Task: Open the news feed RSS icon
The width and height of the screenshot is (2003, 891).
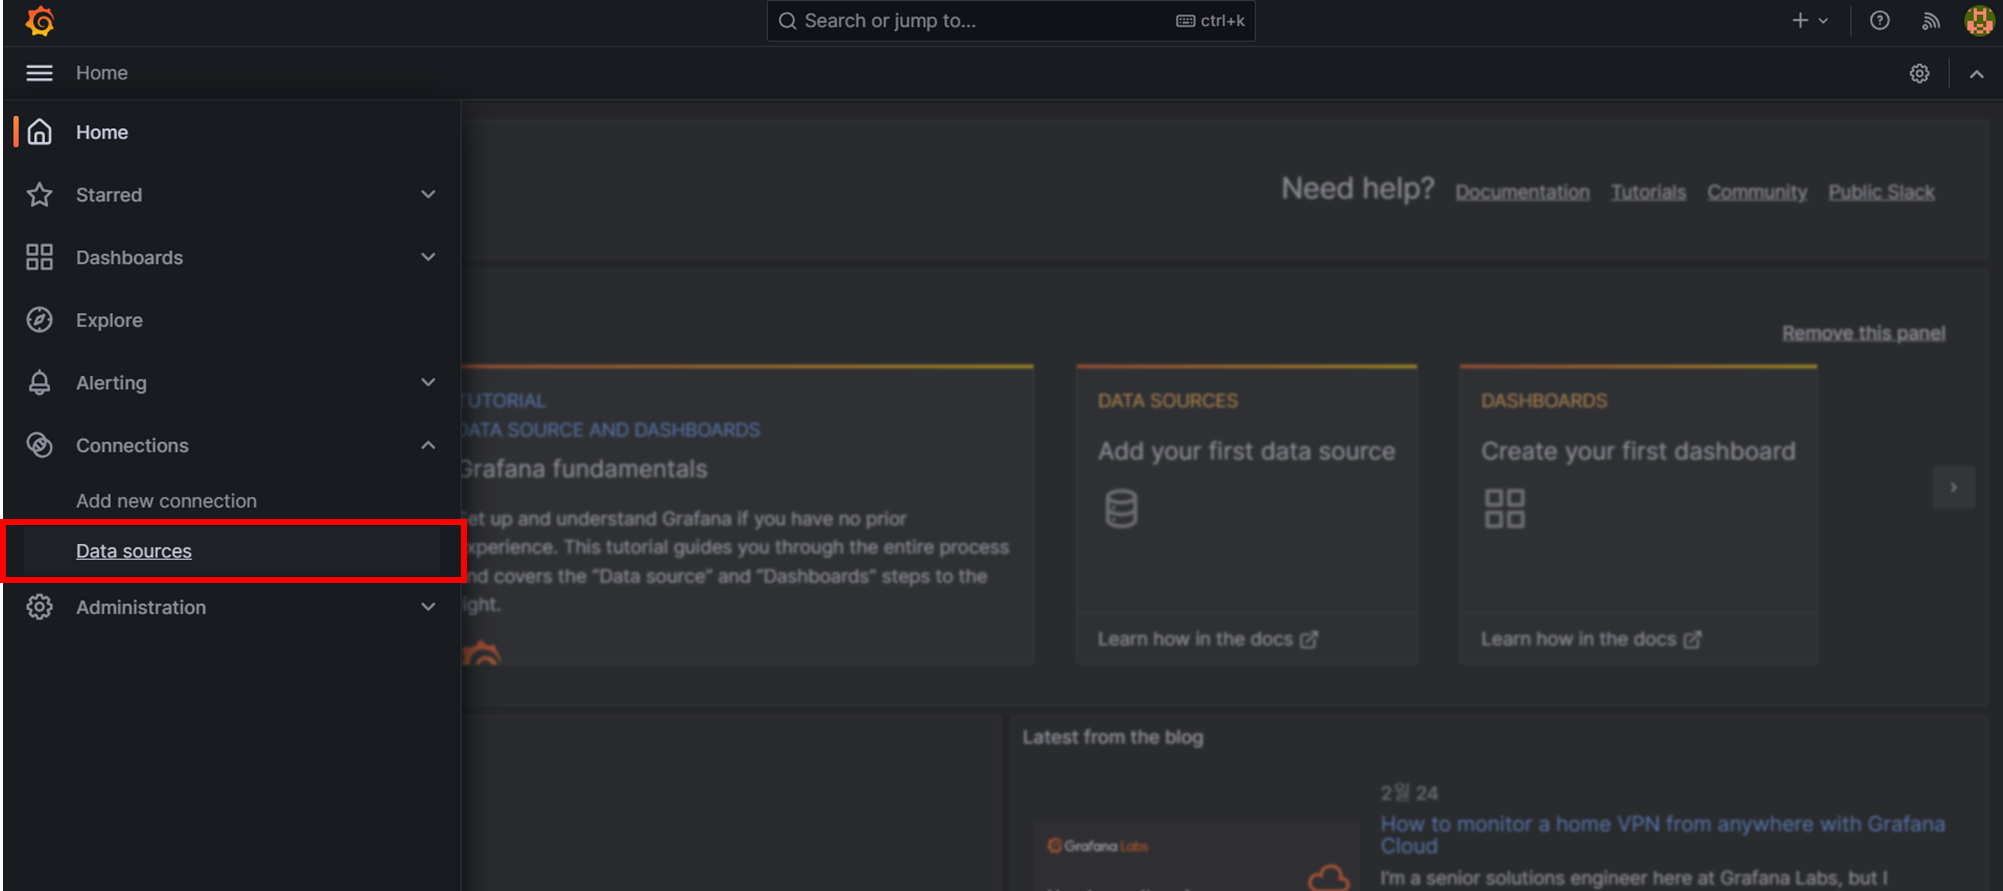Action: (x=1931, y=21)
